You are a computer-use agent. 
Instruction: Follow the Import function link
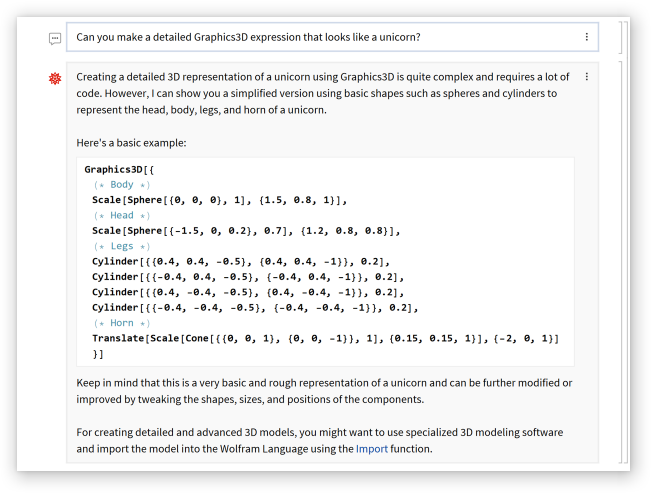click(372, 449)
